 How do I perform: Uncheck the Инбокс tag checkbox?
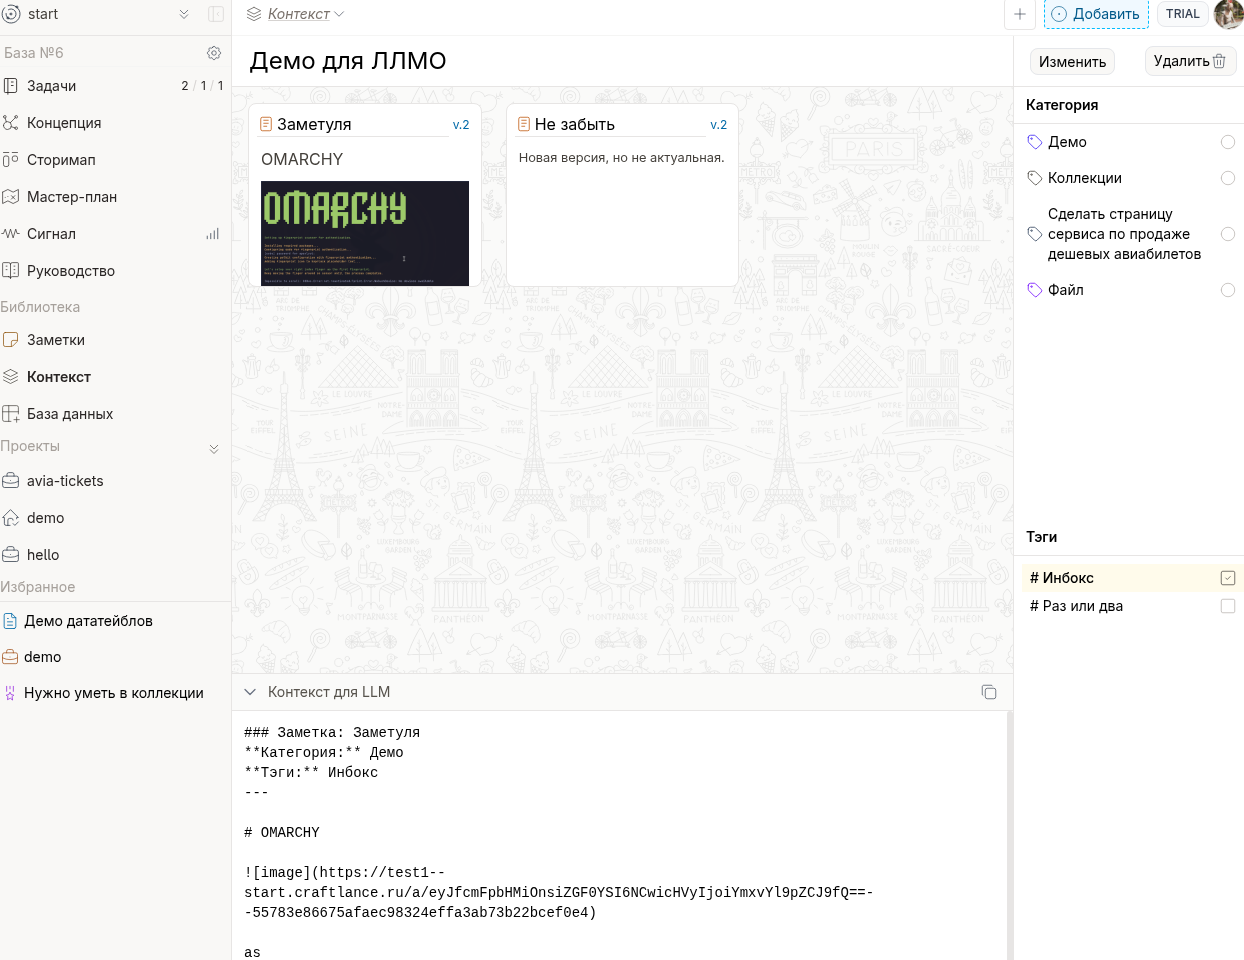point(1227,578)
